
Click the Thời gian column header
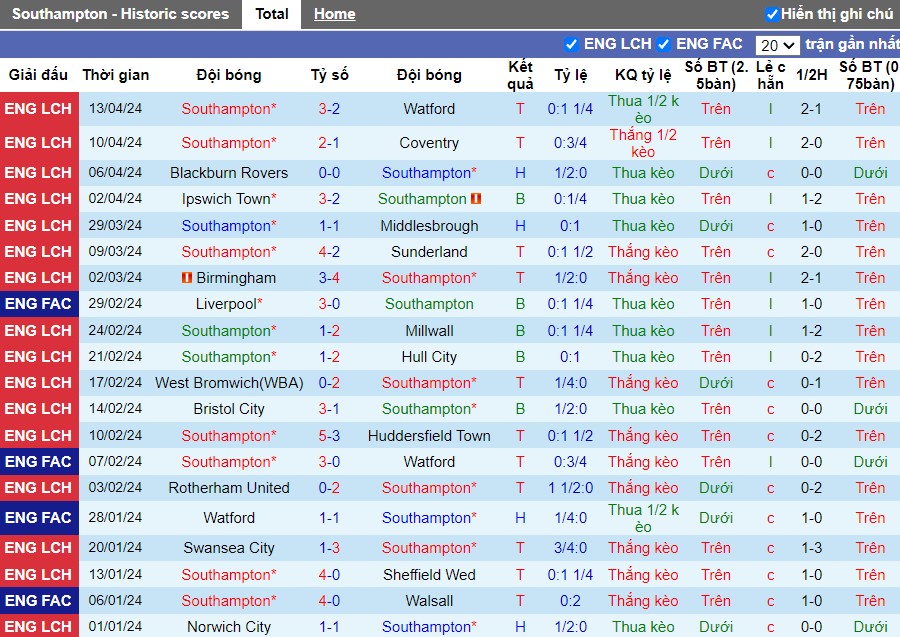tap(115, 75)
